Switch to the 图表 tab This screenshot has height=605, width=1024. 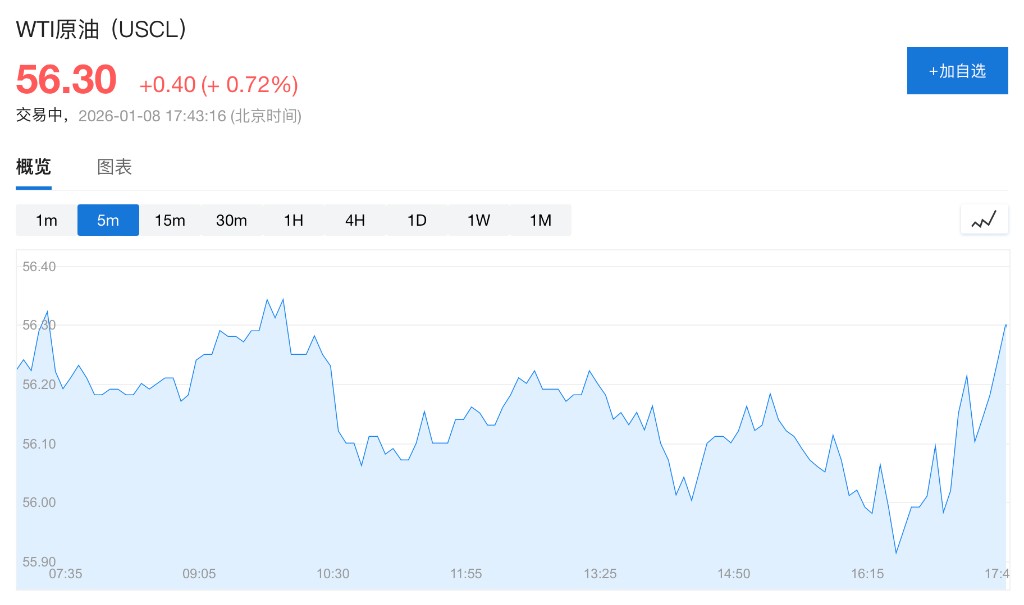pyautogui.click(x=114, y=167)
